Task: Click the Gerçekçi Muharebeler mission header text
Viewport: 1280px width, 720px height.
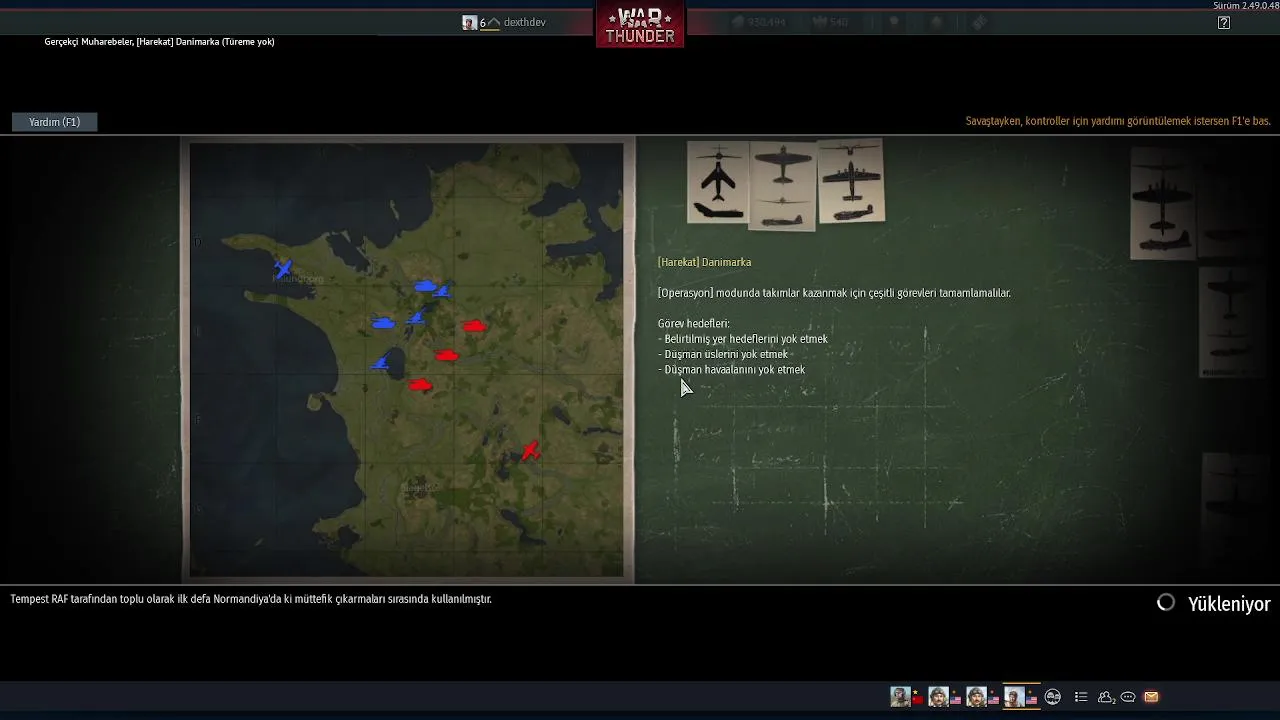Action: (x=159, y=42)
